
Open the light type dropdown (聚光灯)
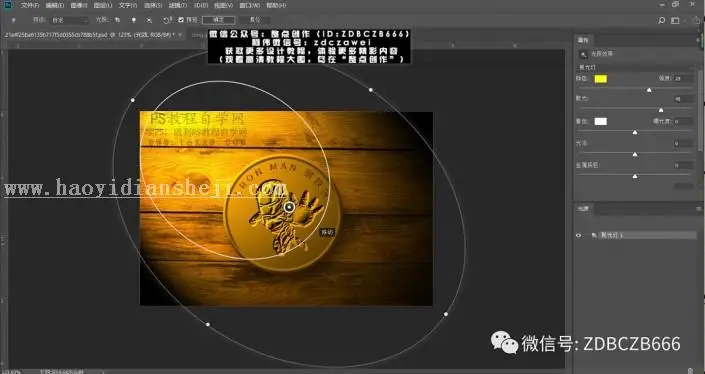point(635,67)
